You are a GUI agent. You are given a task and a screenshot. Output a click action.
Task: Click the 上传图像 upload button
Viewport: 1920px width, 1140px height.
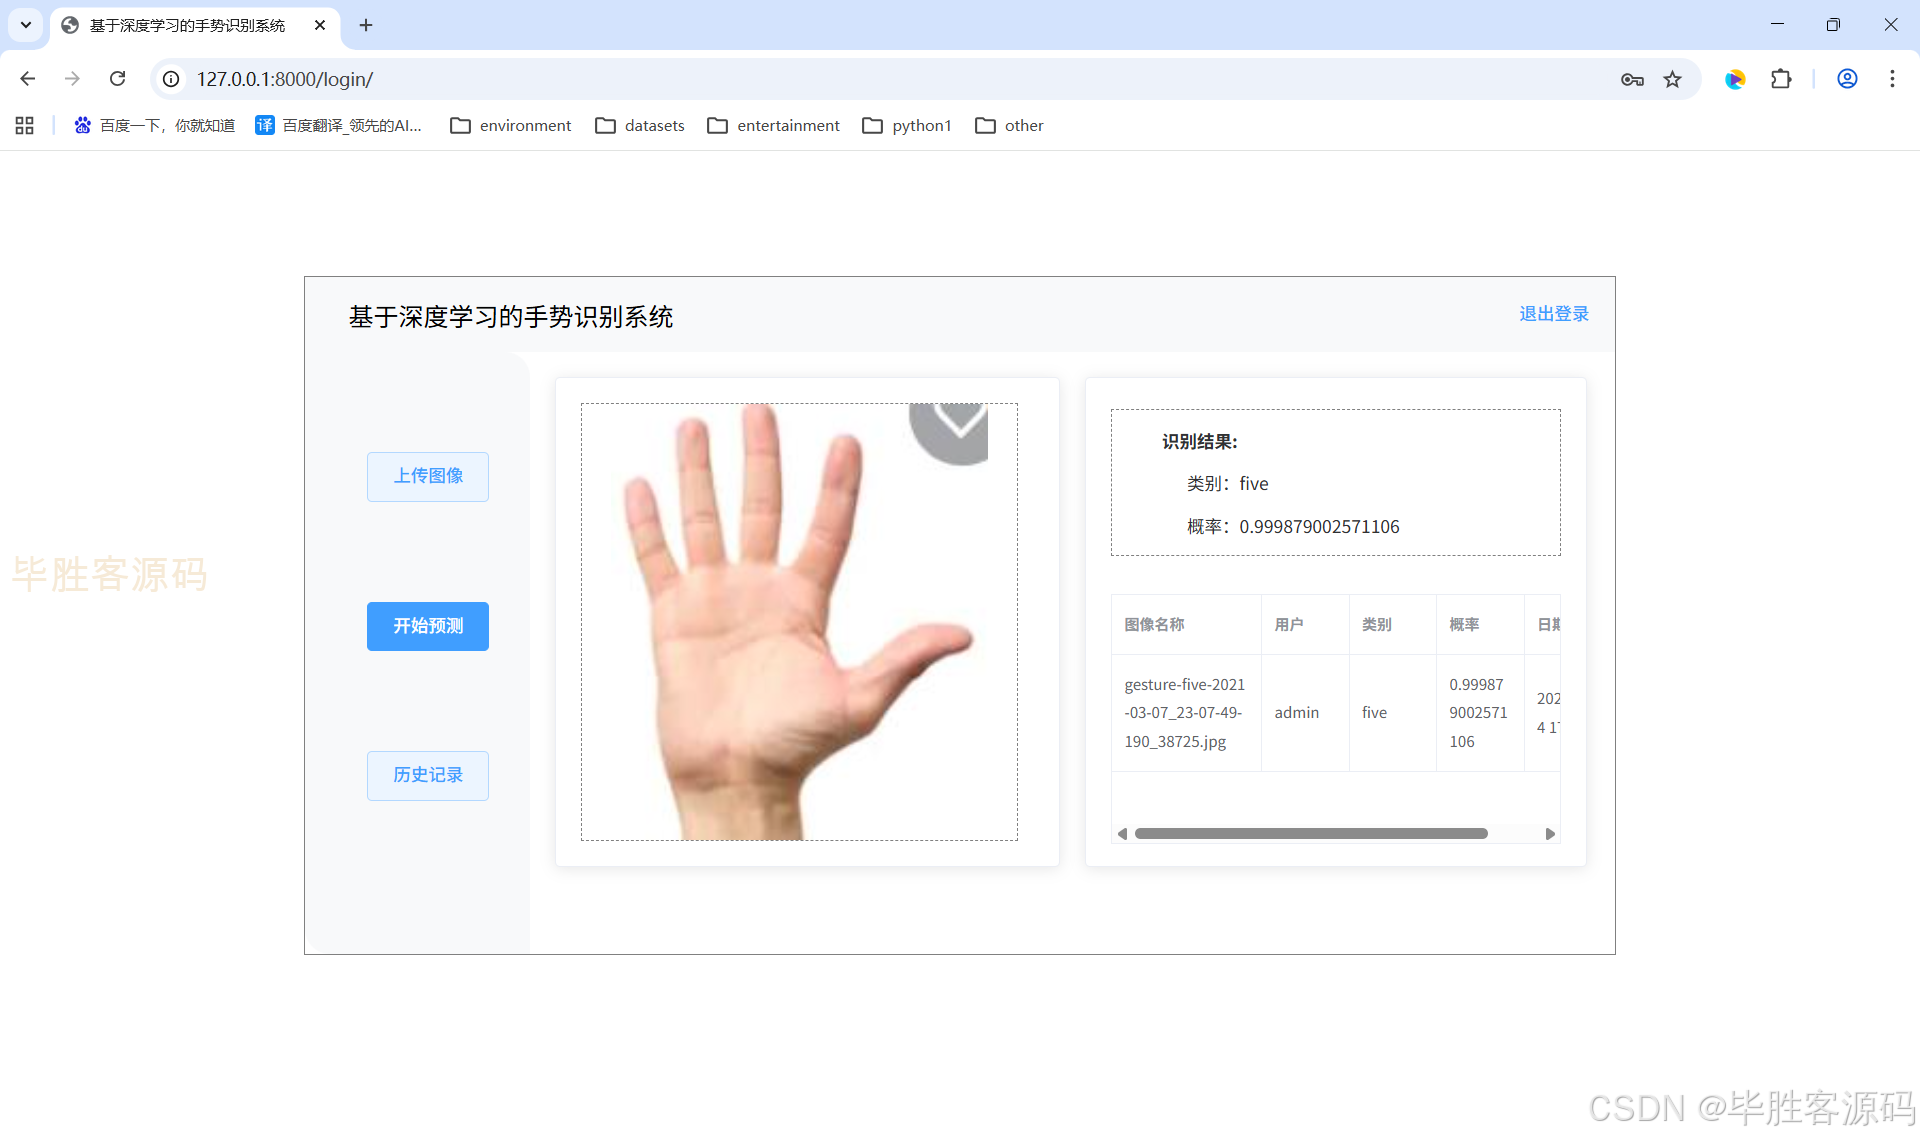(427, 476)
